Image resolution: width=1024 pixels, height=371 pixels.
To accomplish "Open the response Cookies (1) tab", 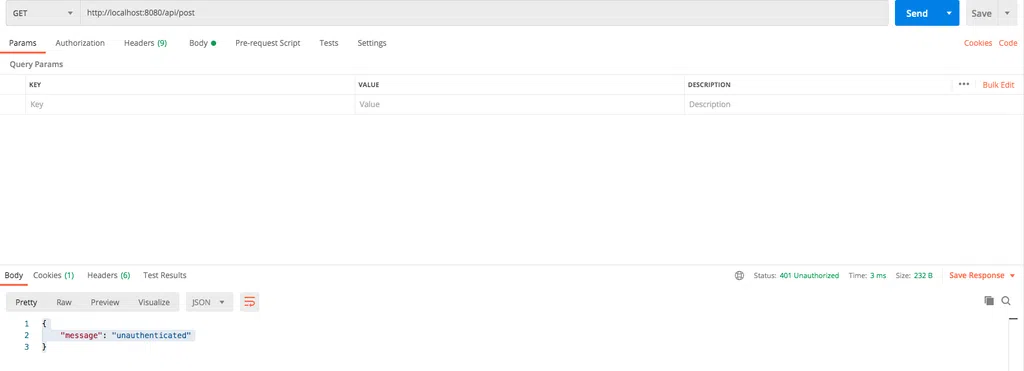I will click(x=54, y=275).
